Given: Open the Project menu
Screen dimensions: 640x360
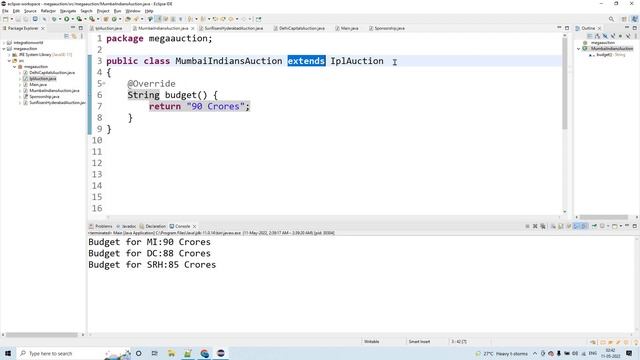Looking at the screenshot, I should tap(102, 11).
